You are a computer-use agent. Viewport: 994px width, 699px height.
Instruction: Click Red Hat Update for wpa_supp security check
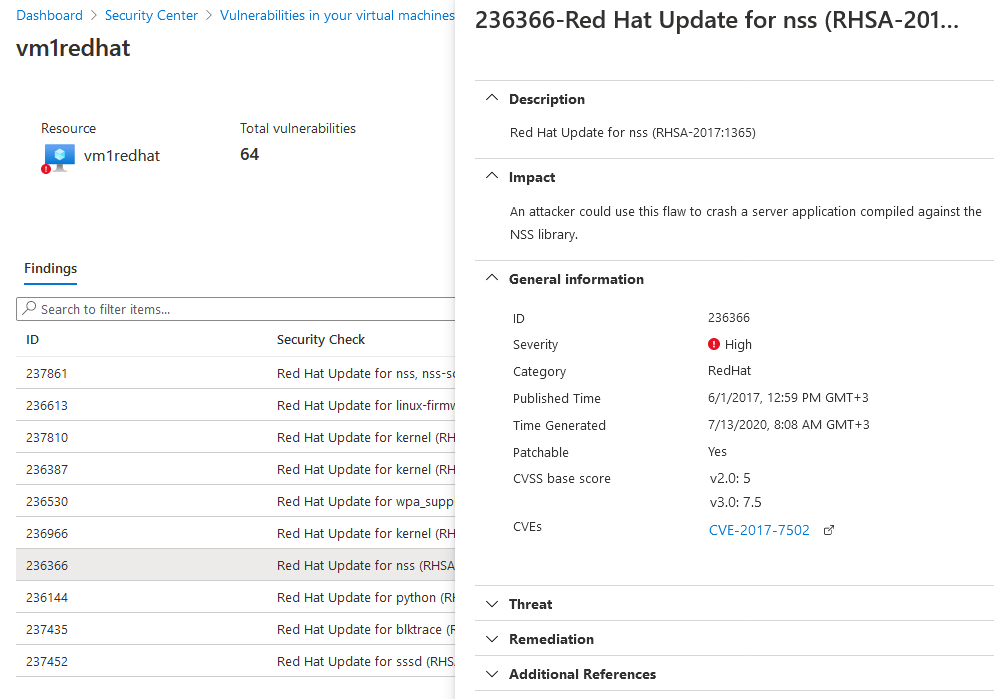366,501
